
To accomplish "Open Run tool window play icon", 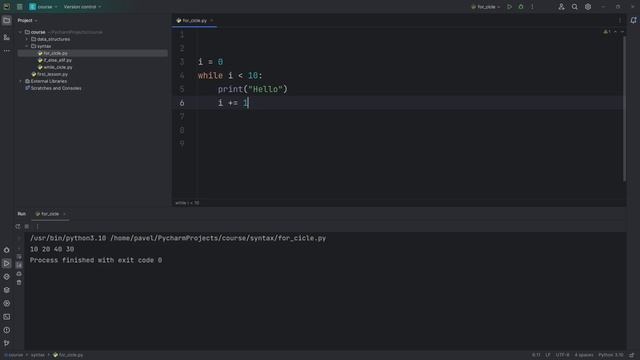I will click(7, 264).
